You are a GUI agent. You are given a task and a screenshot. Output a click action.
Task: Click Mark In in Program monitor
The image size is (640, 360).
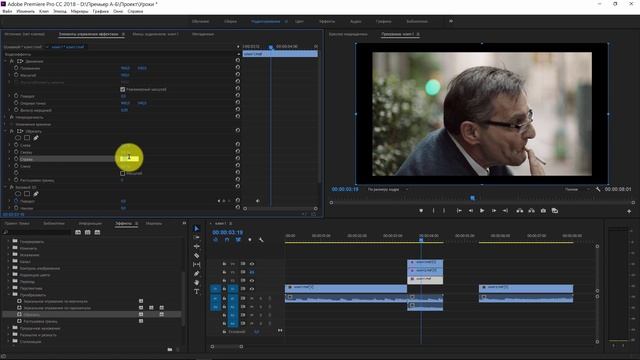[433, 211]
